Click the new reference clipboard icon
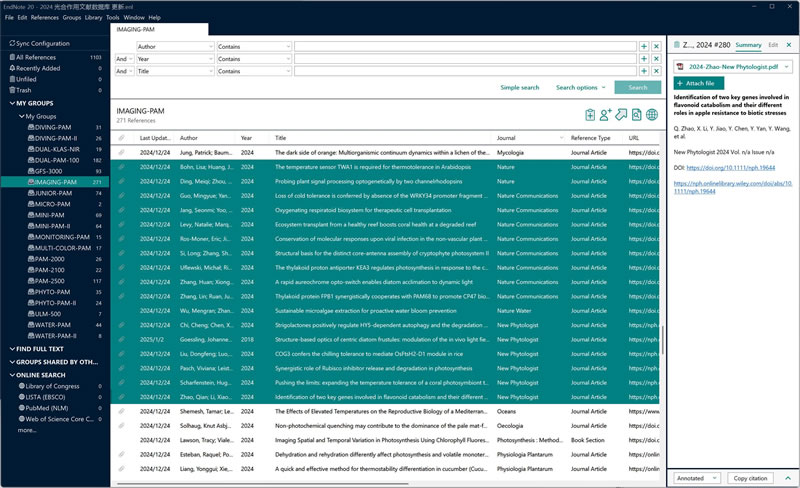800x488 pixels. pos(590,115)
